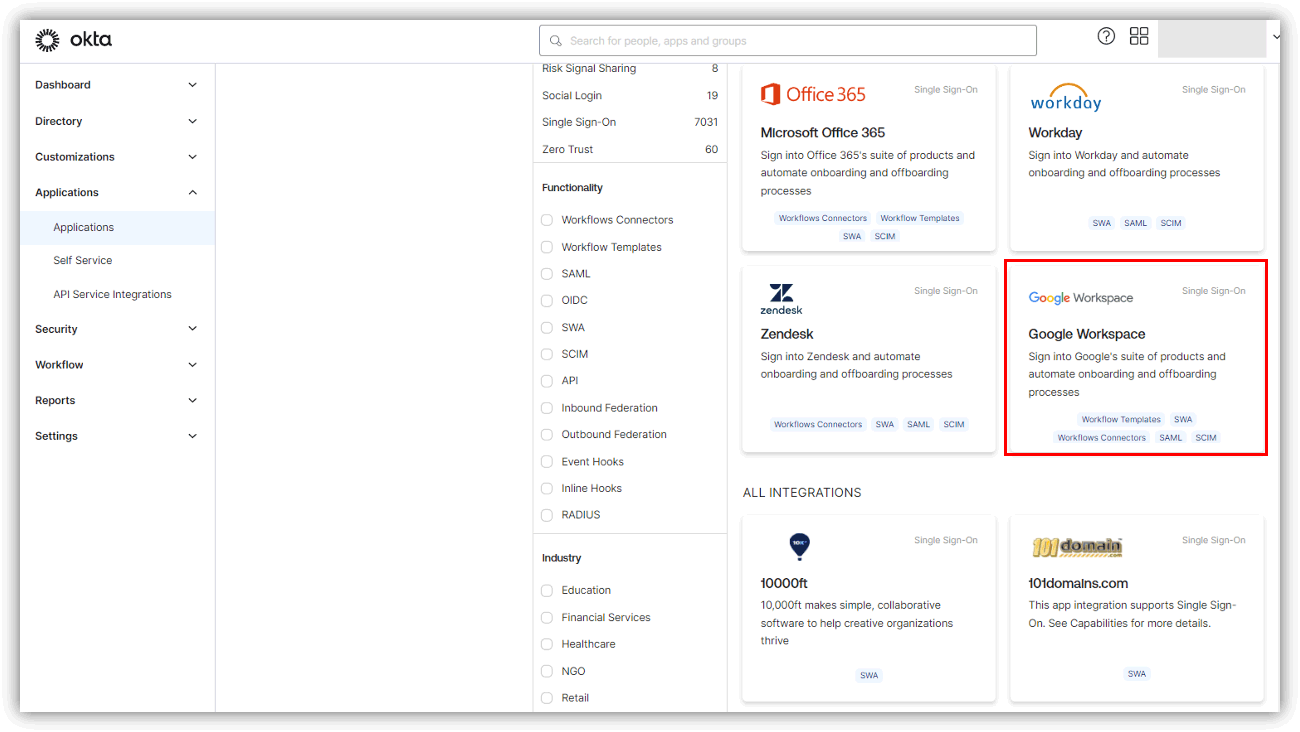Check the RADIUS filter

(547, 515)
